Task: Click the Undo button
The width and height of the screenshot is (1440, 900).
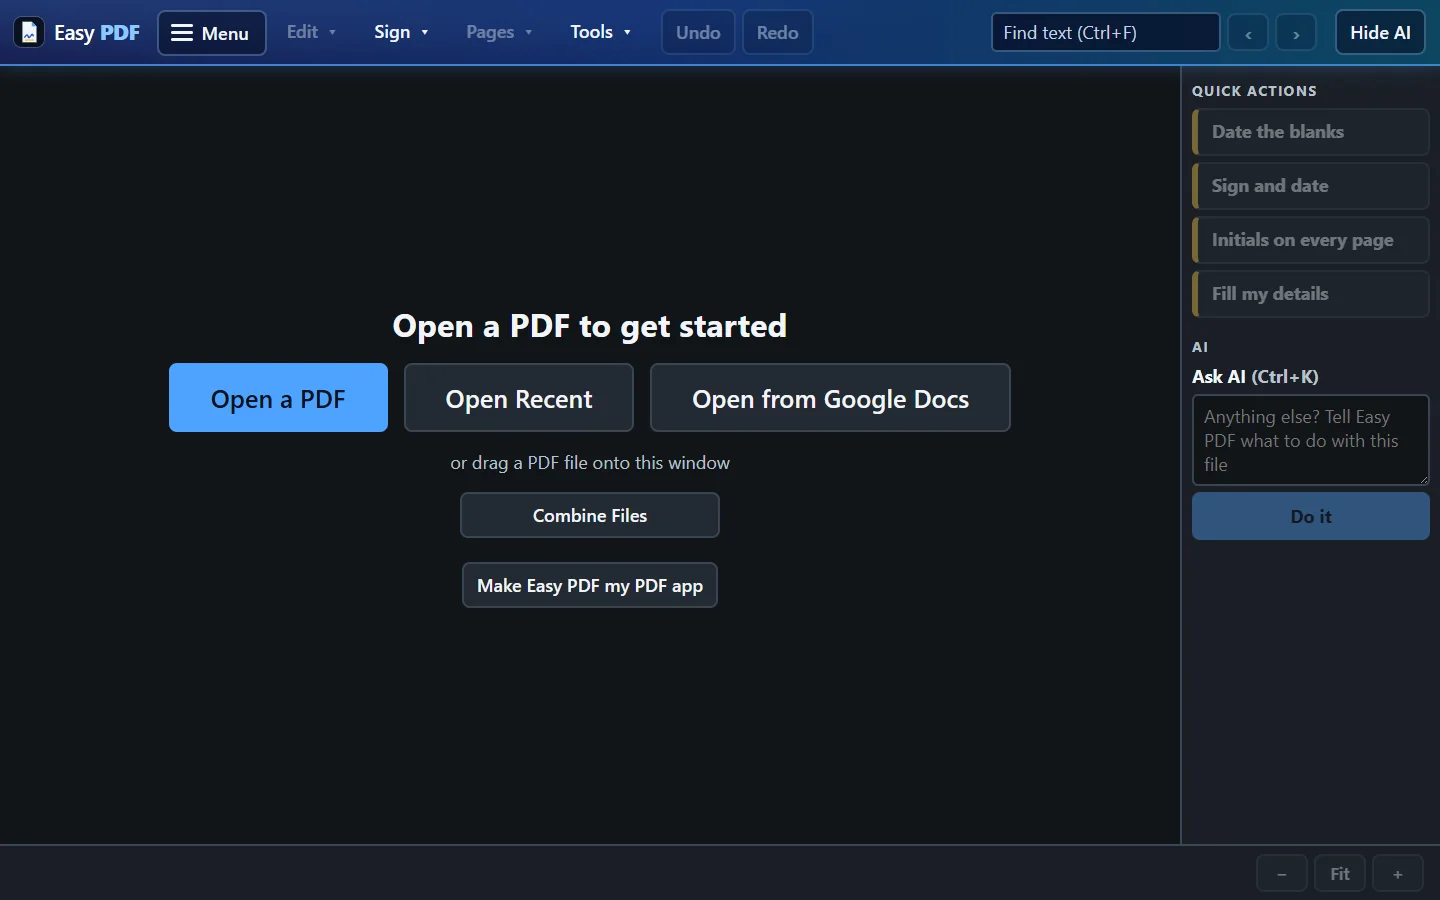Action: [698, 33]
